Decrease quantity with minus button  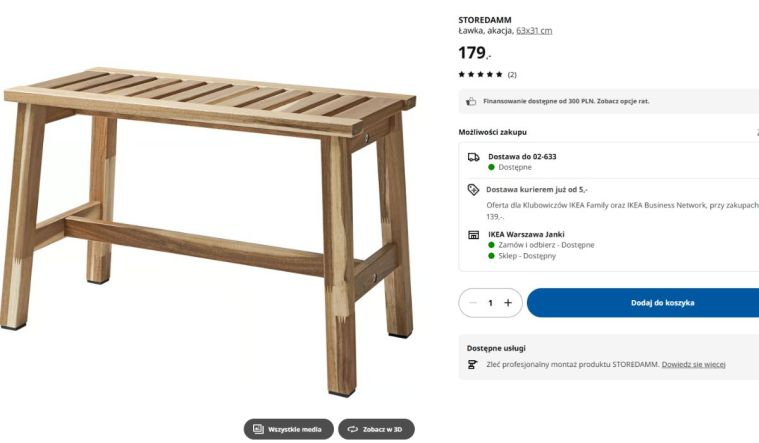point(473,303)
